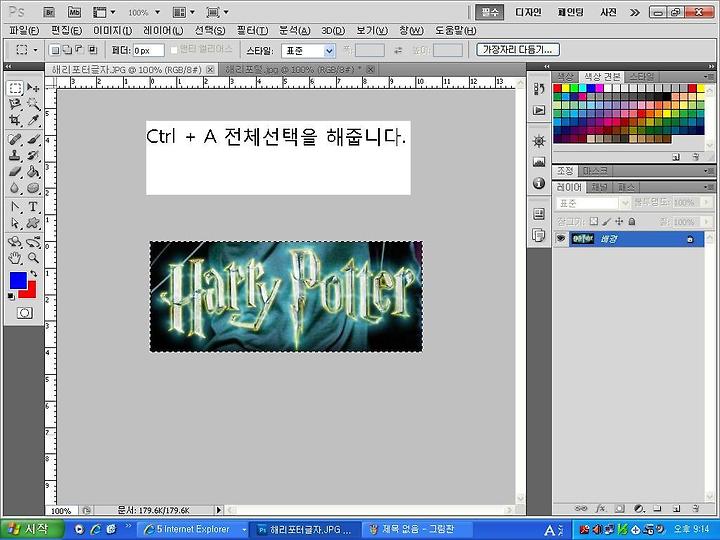
Task: Select the Eraser tool
Action: [15, 172]
